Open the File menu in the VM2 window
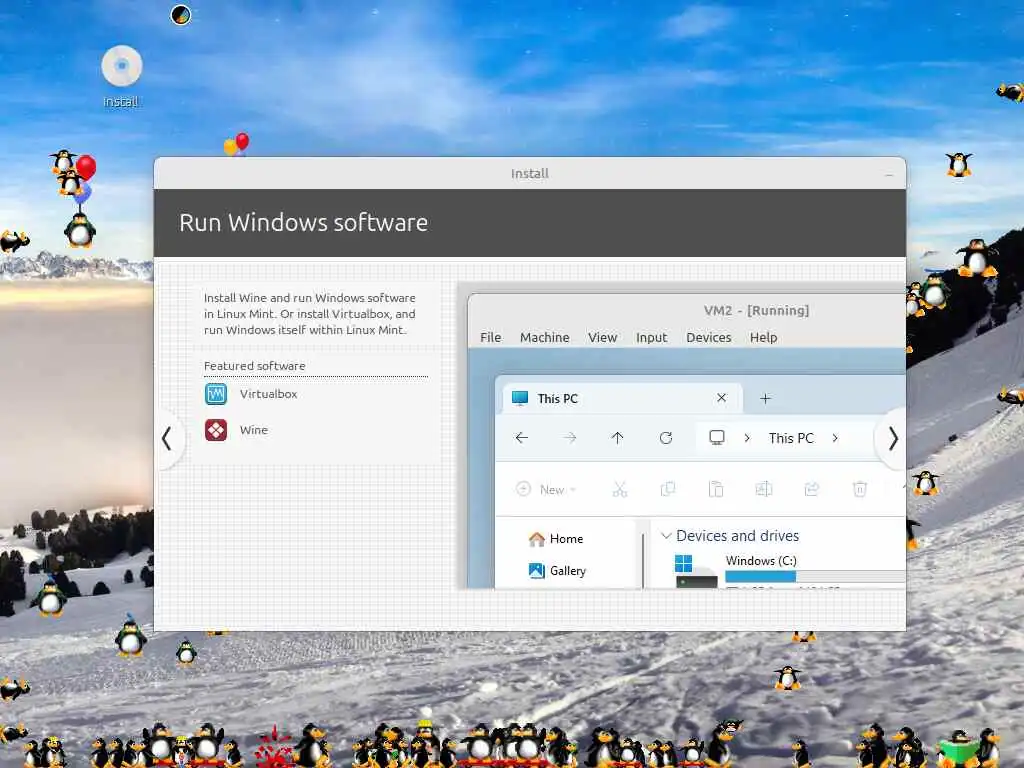The height and width of the screenshot is (768, 1024). coord(490,337)
